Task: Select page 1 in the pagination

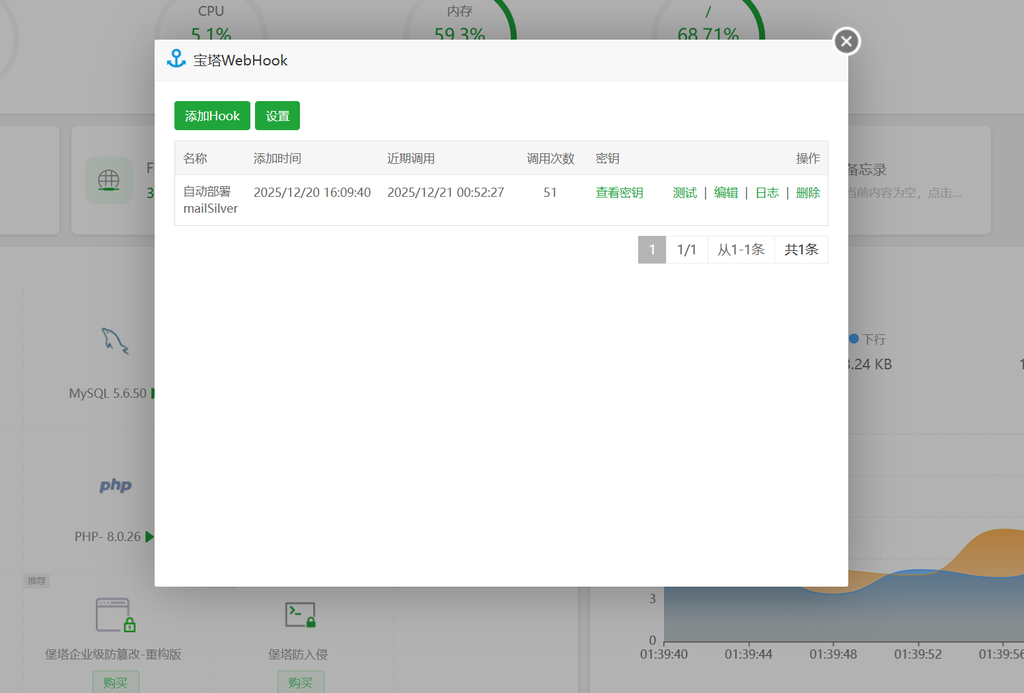Action: 651,250
